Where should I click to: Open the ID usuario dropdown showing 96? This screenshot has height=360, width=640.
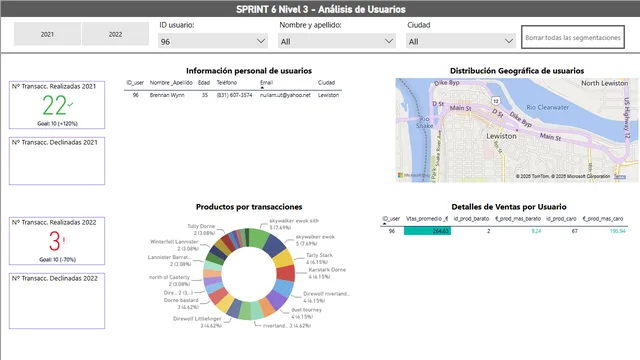click(x=213, y=41)
